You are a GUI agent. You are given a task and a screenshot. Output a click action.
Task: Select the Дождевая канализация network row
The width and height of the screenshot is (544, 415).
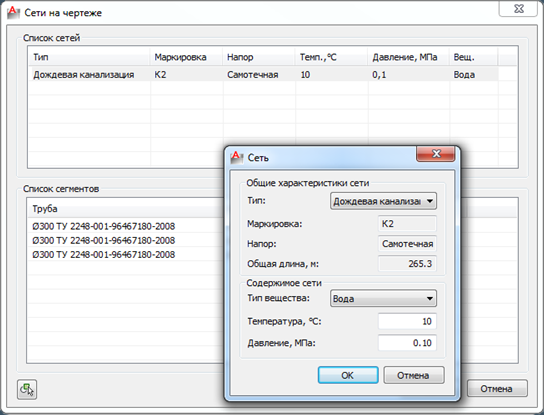[264, 75]
